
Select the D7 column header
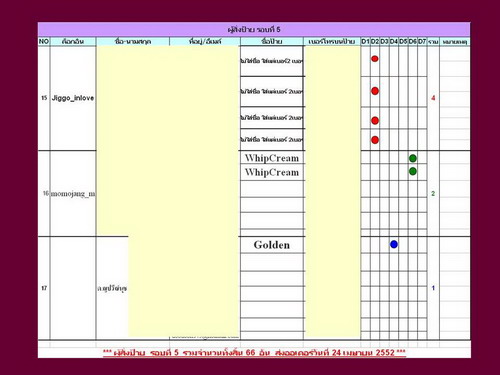click(422, 41)
